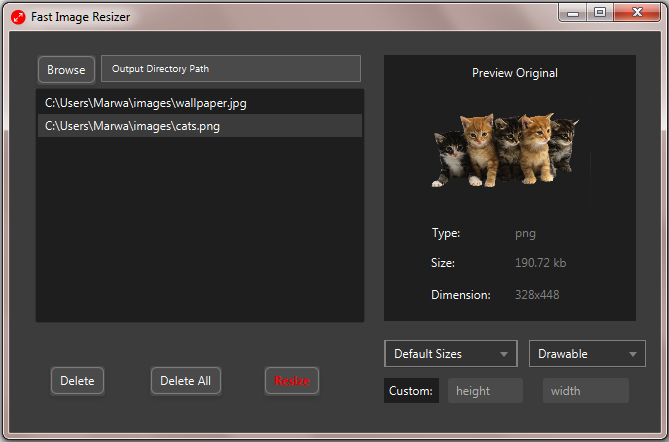Click the Delete button
Screen dimensions: 669x442
pyautogui.click(x=77, y=381)
